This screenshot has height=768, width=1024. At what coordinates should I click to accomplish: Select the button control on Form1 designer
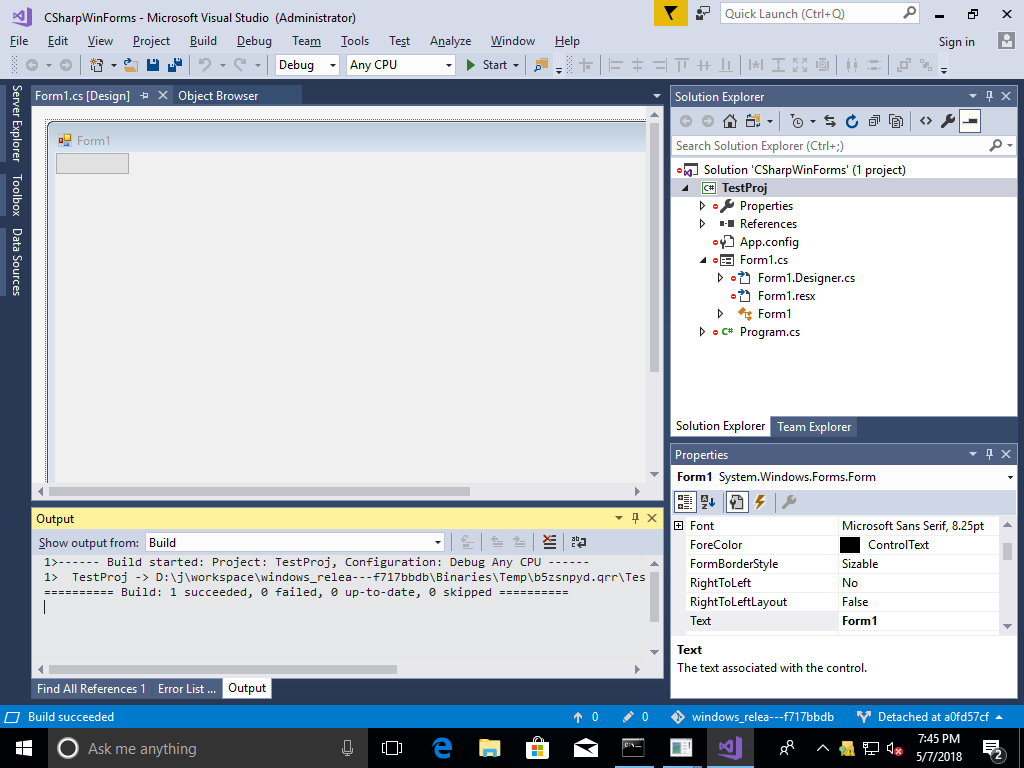92,163
